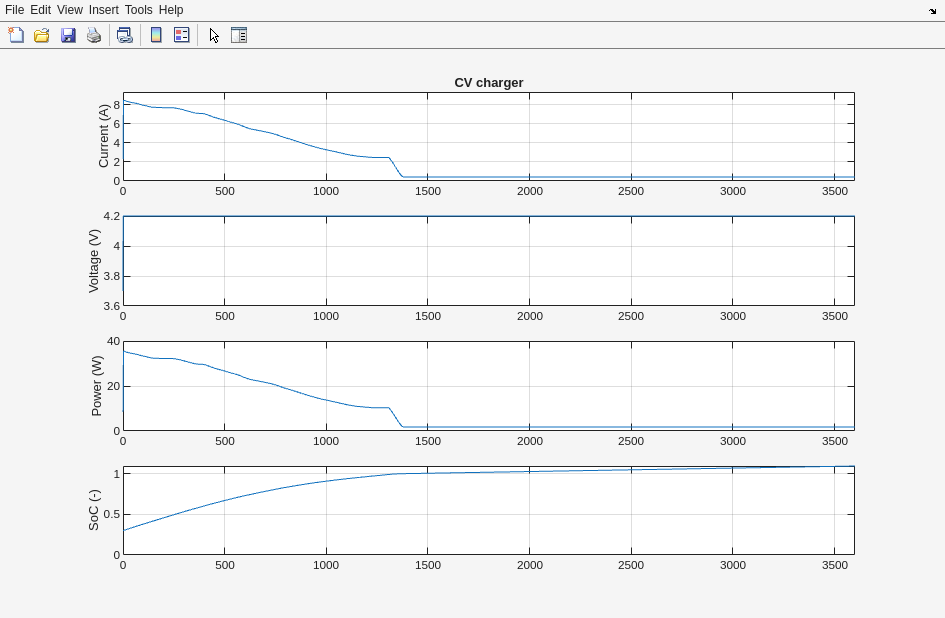The width and height of the screenshot is (945, 618).
Task: Dock the figure using the top-right arrow
Action: (932, 11)
